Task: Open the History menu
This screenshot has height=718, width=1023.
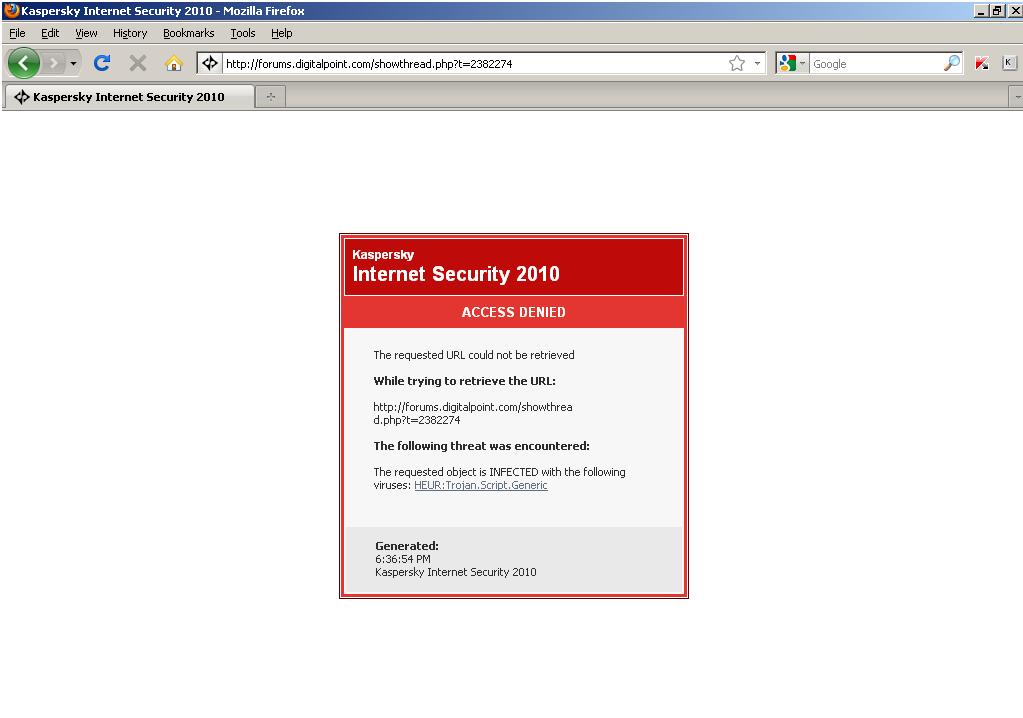Action: tap(130, 33)
